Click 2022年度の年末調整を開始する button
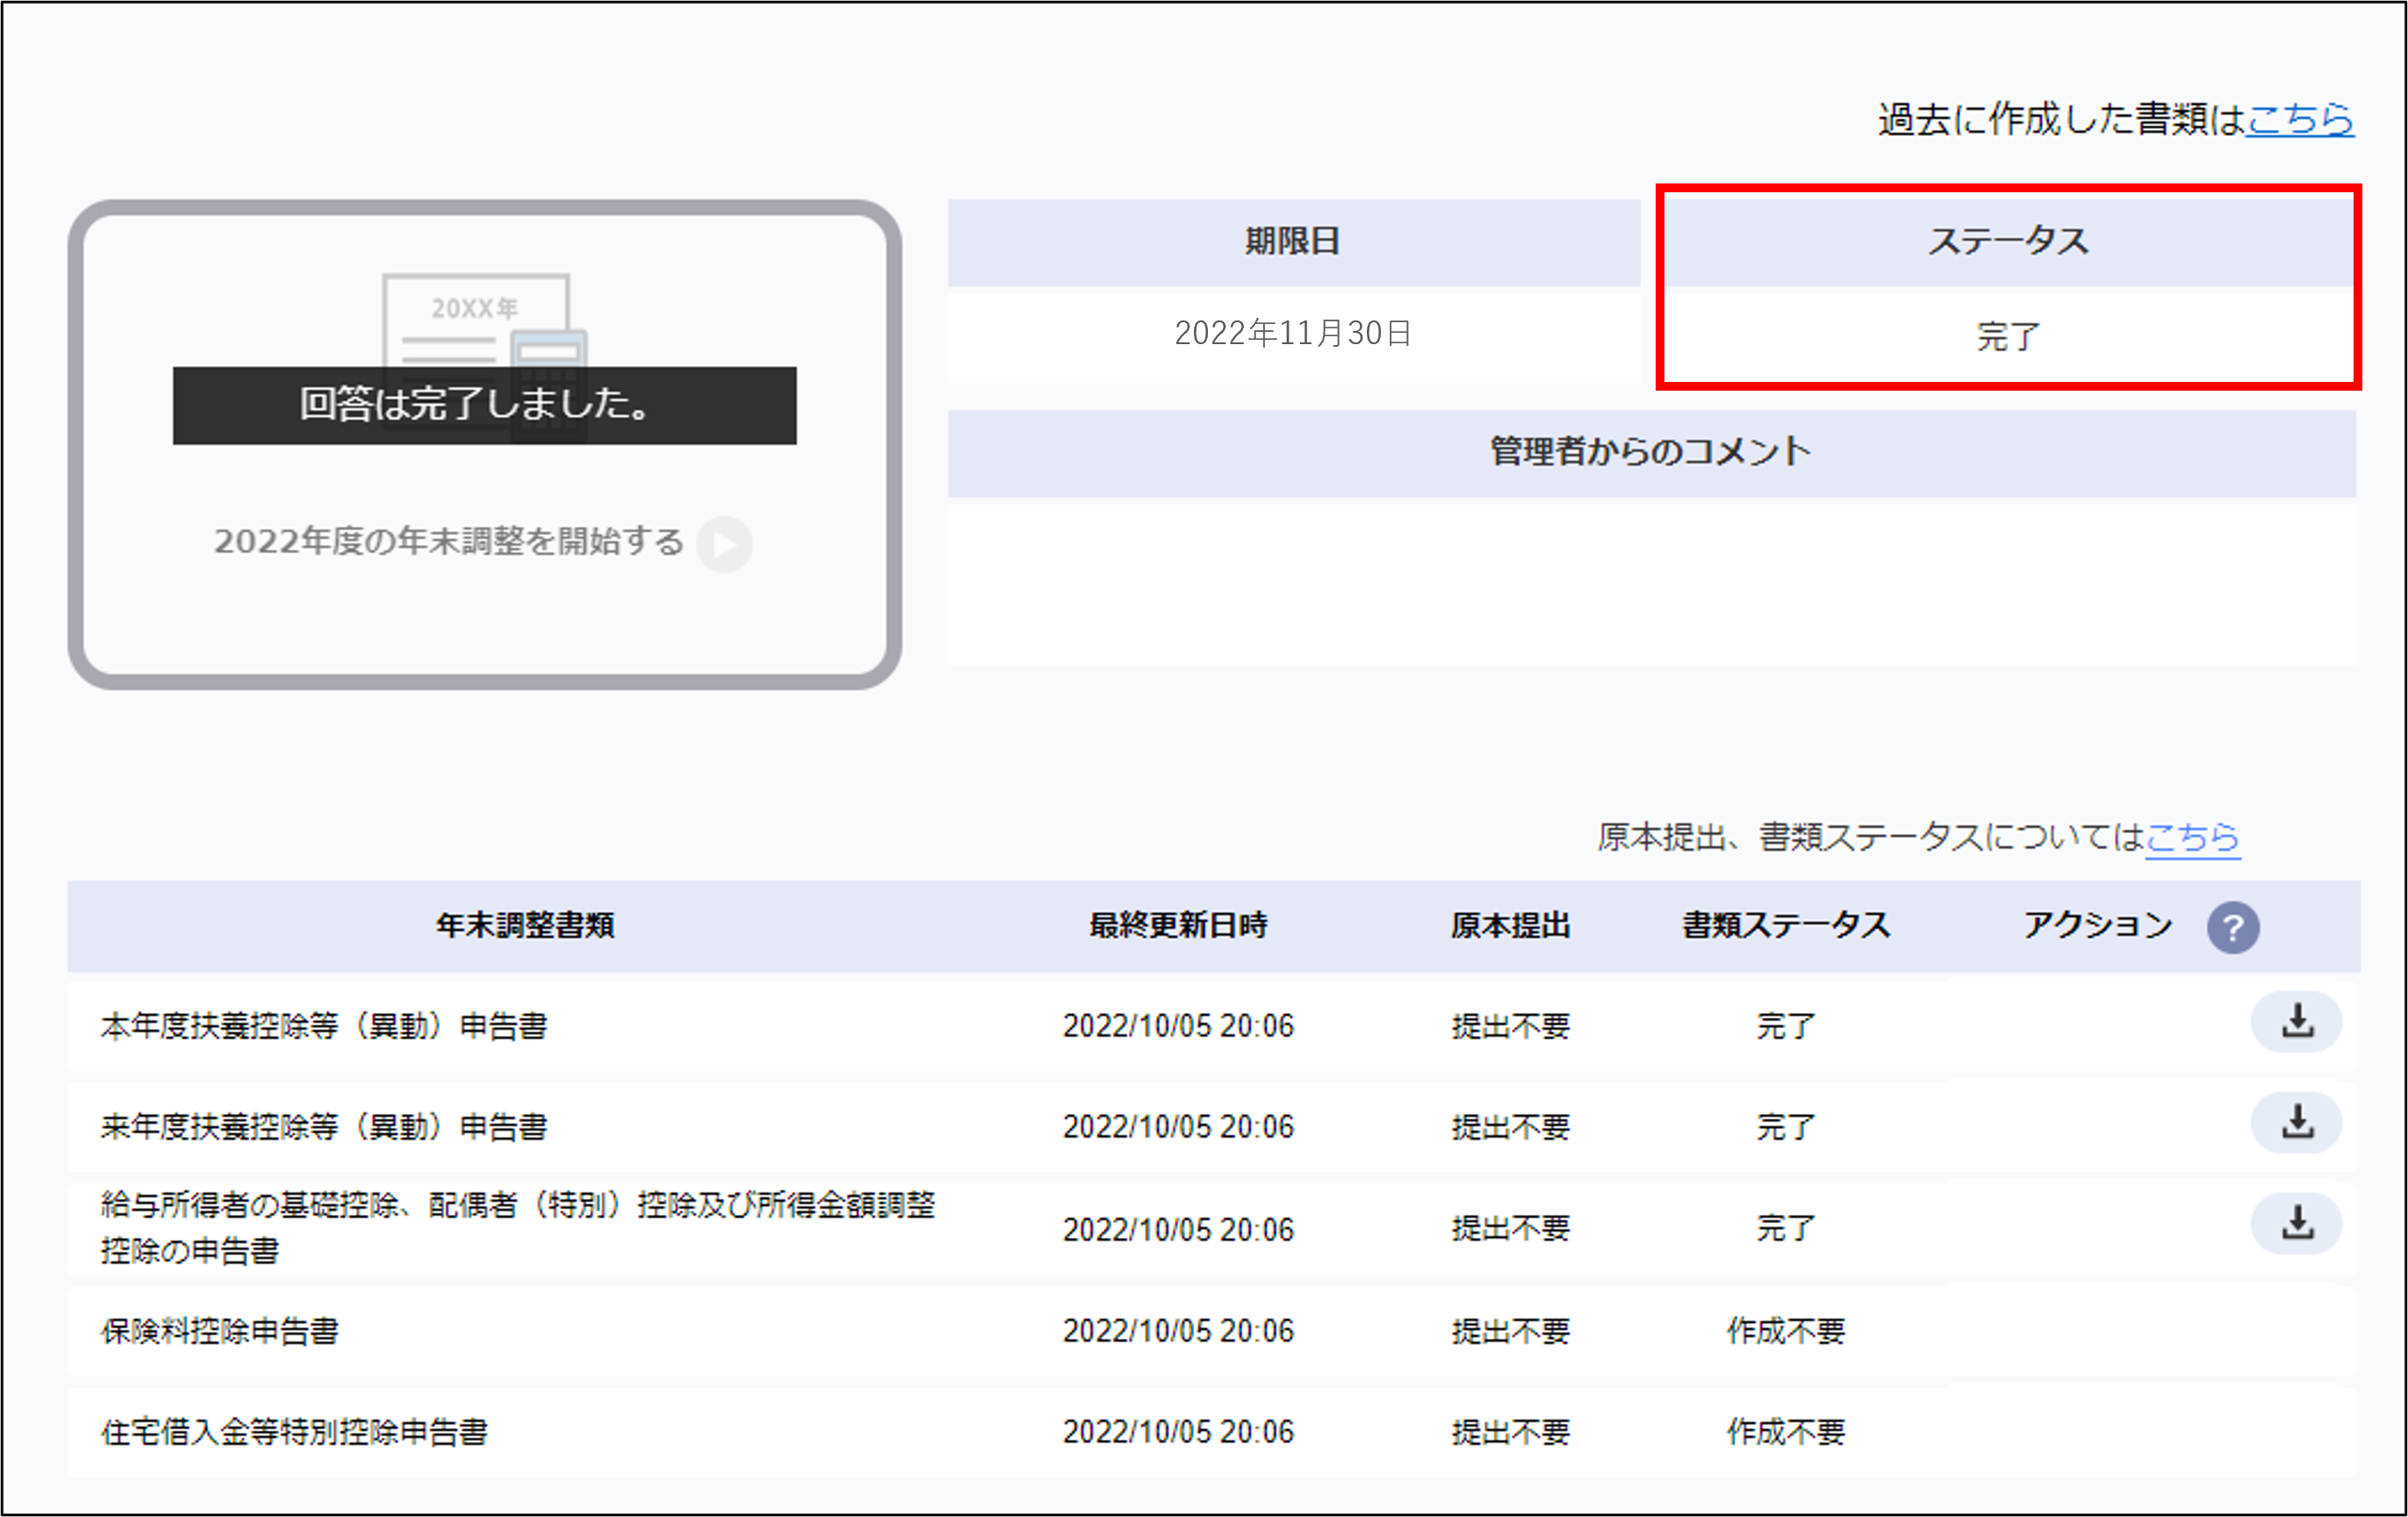 pyautogui.click(x=449, y=542)
